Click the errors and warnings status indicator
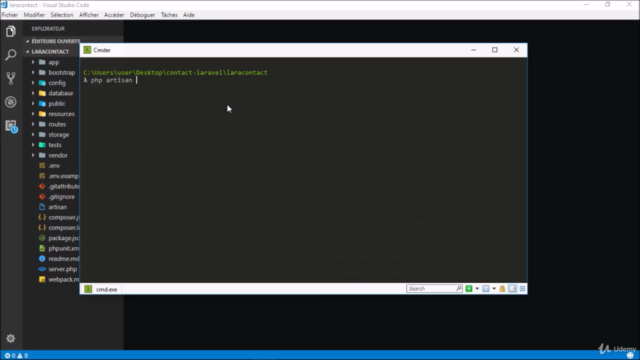 [x=16, y=356]
